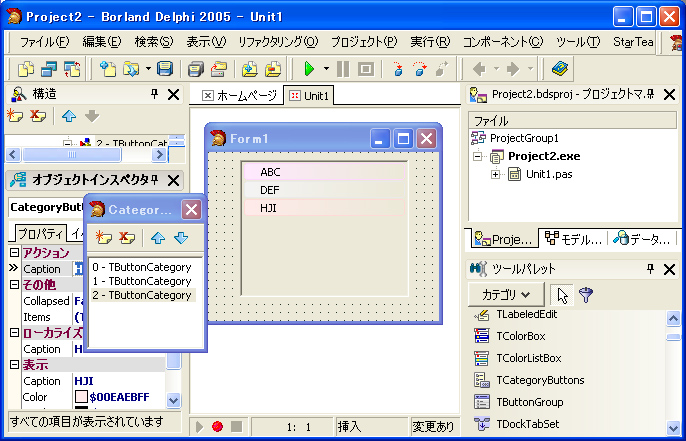Pin the Object Inspector panel
The image size is (686, 441).
(154, 179)
